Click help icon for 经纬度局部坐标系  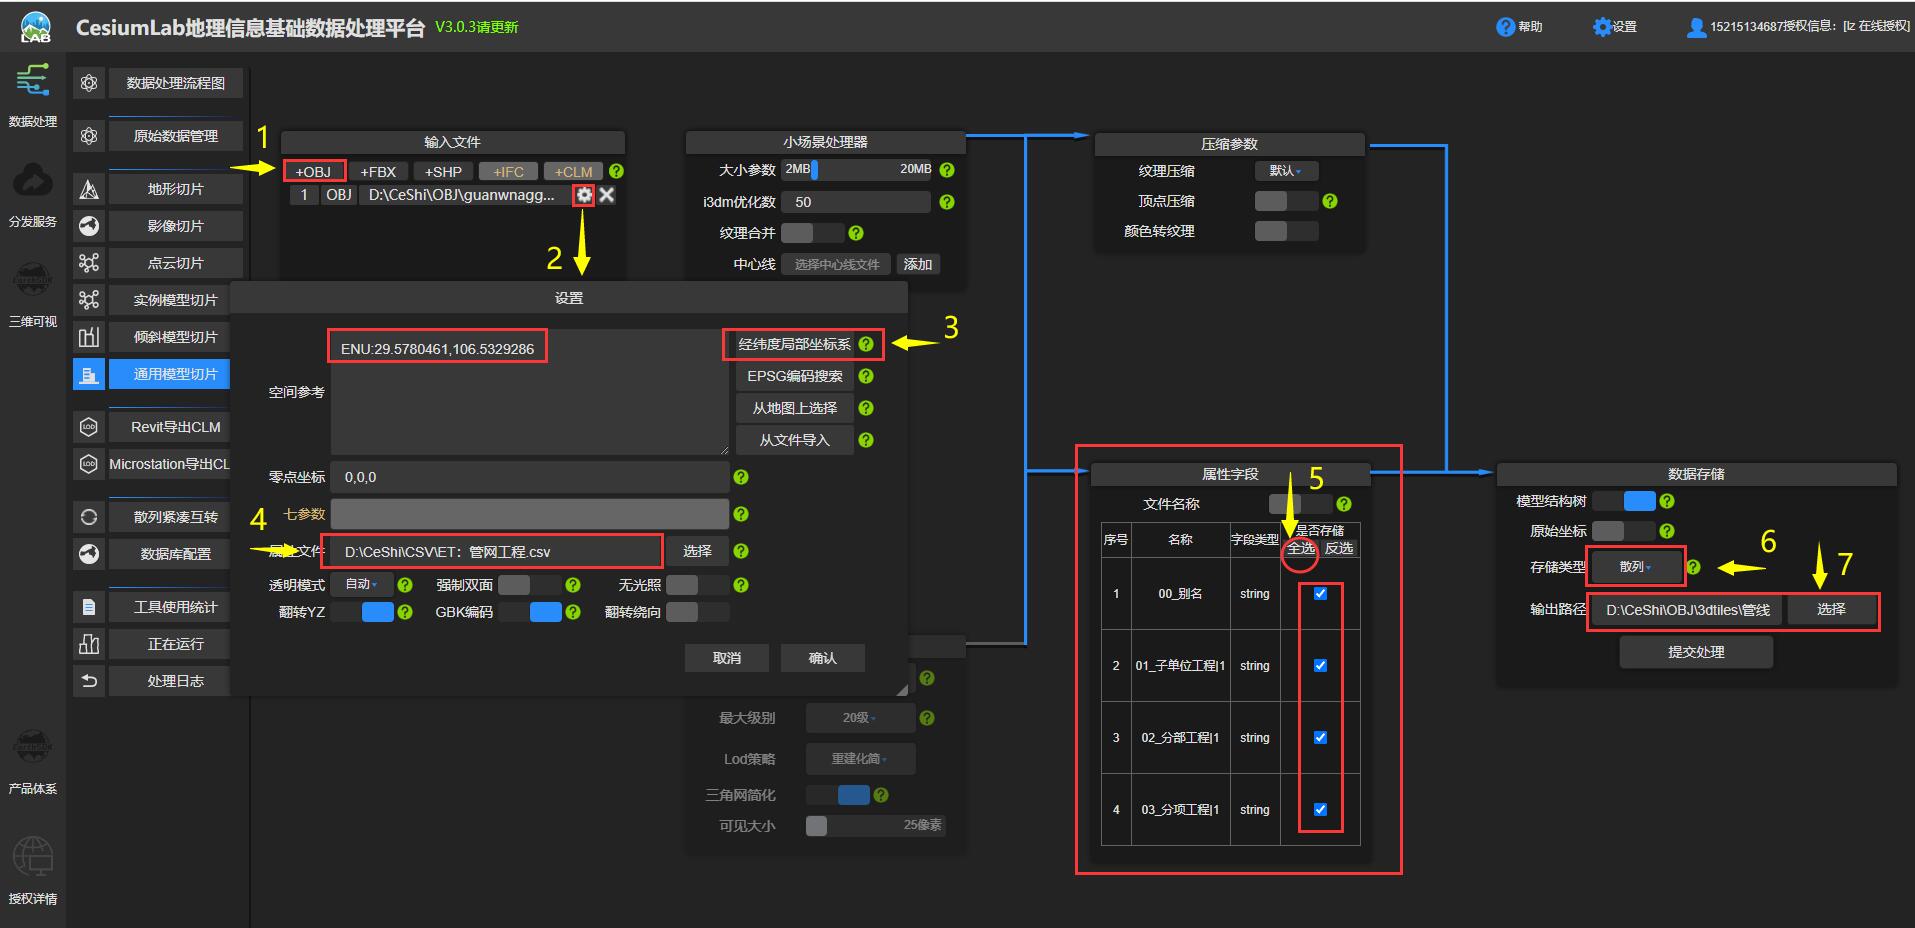[x=866, y=344]
